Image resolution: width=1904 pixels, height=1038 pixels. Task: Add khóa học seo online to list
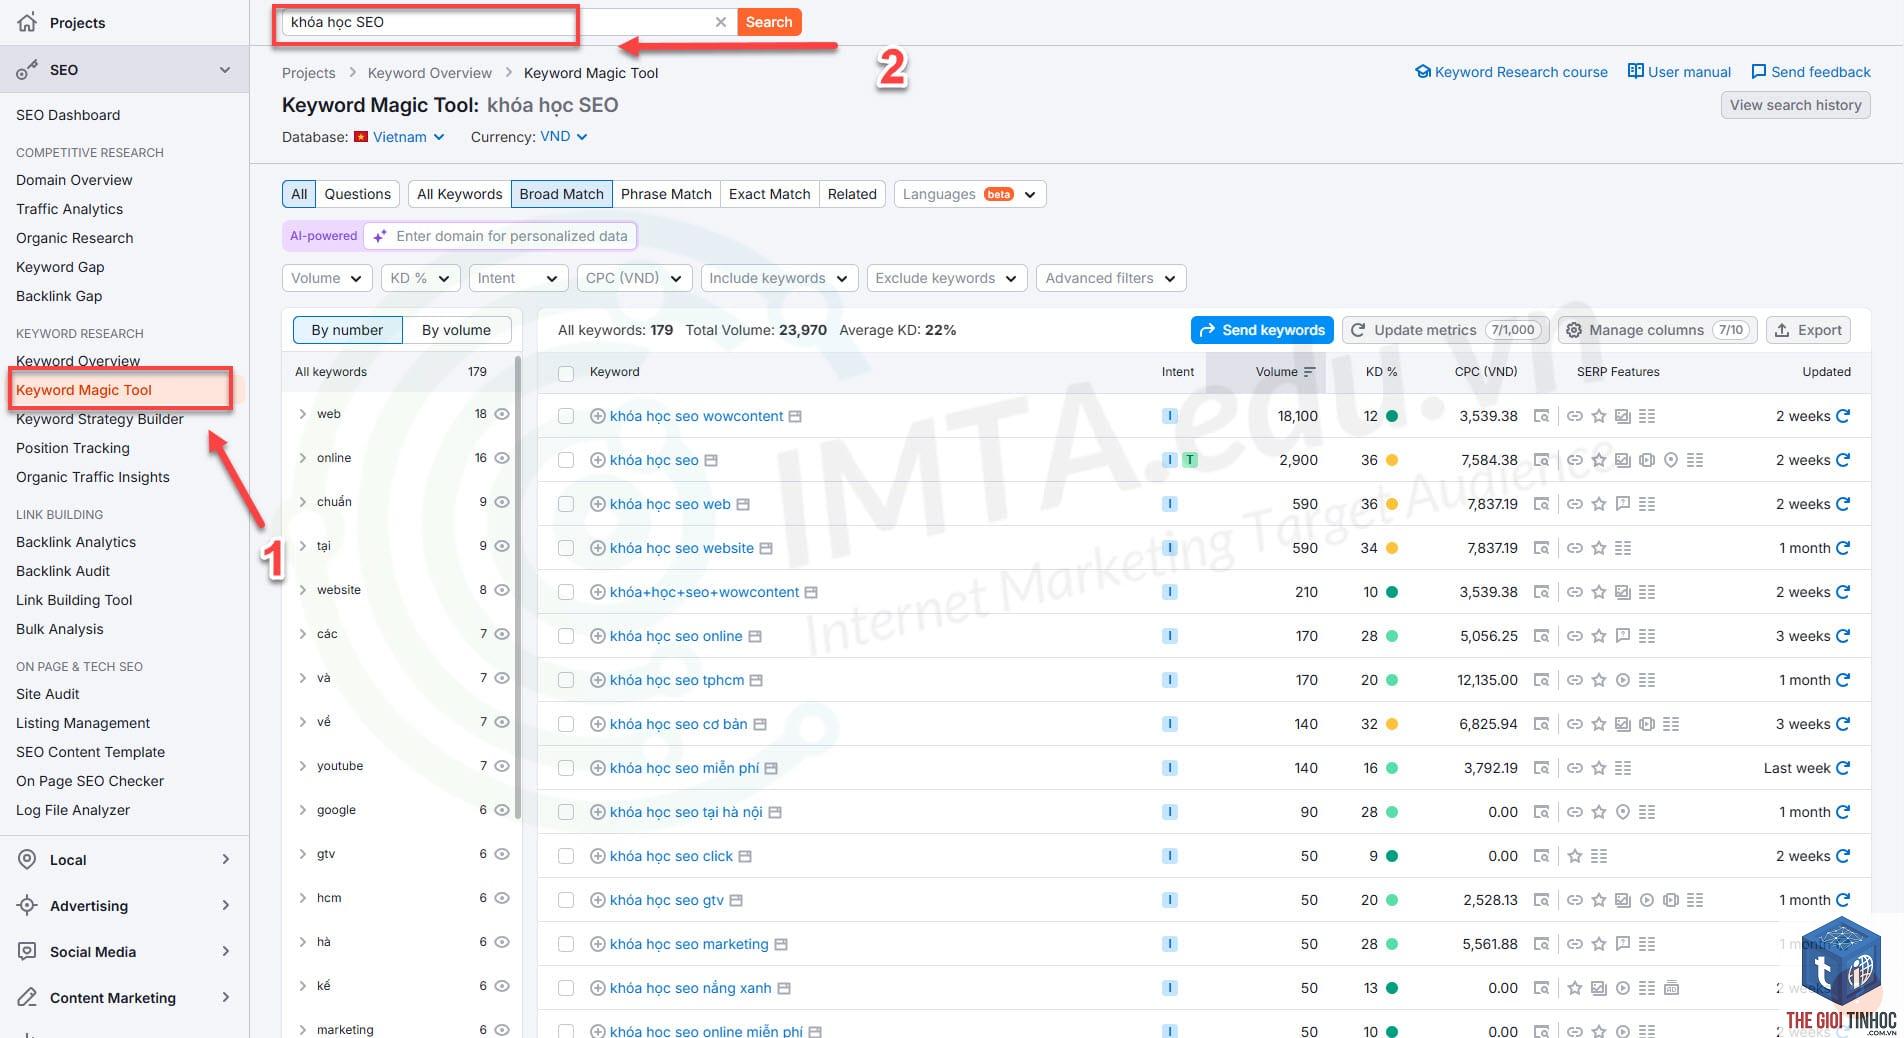click(x=598, y=636)
